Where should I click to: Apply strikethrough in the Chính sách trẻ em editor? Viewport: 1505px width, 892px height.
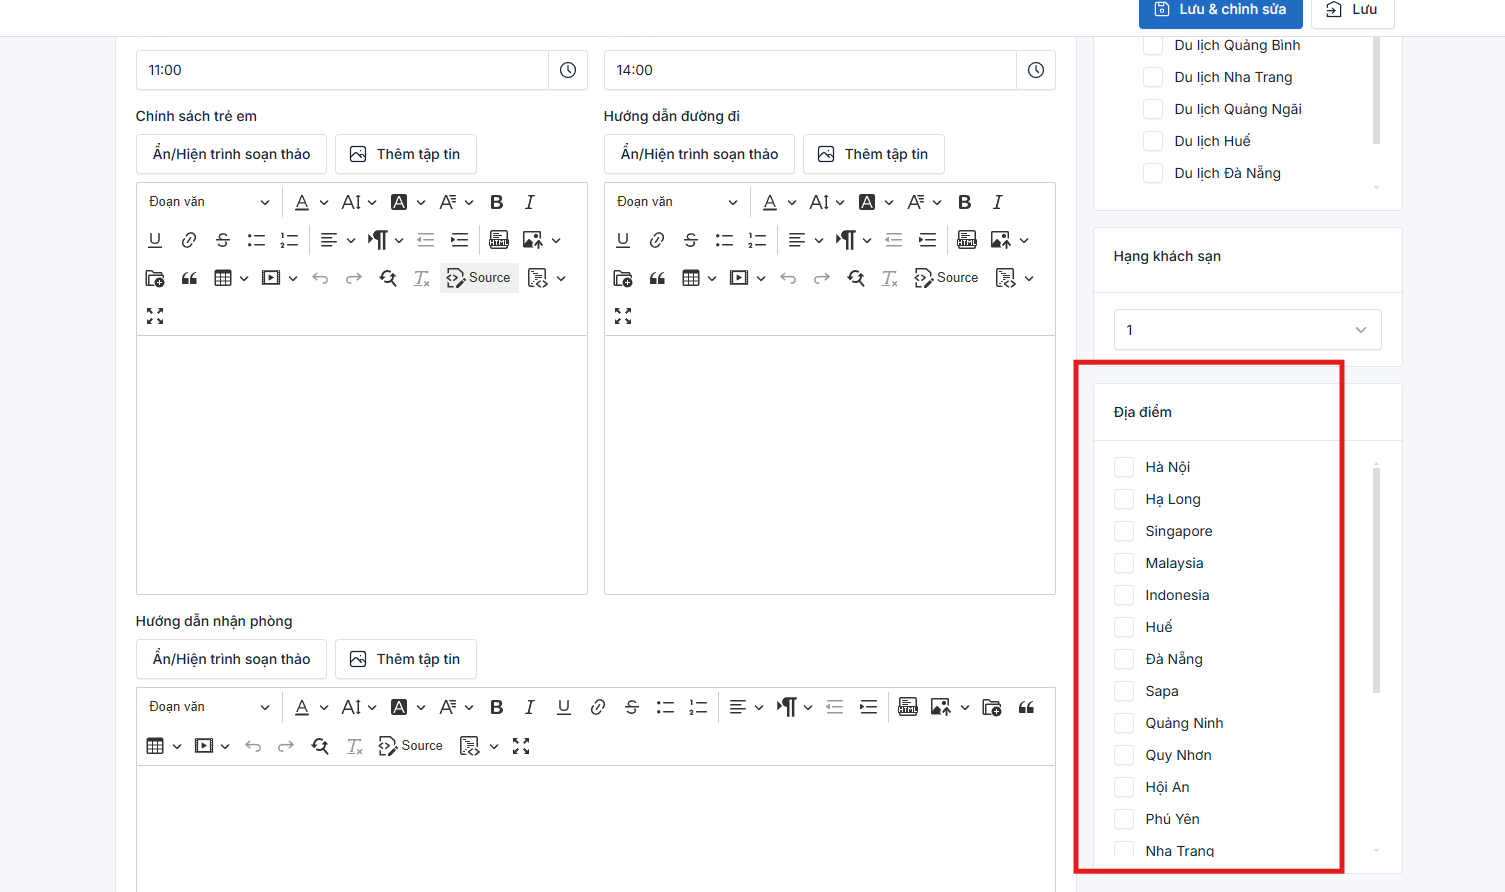(x=223, y=240)
